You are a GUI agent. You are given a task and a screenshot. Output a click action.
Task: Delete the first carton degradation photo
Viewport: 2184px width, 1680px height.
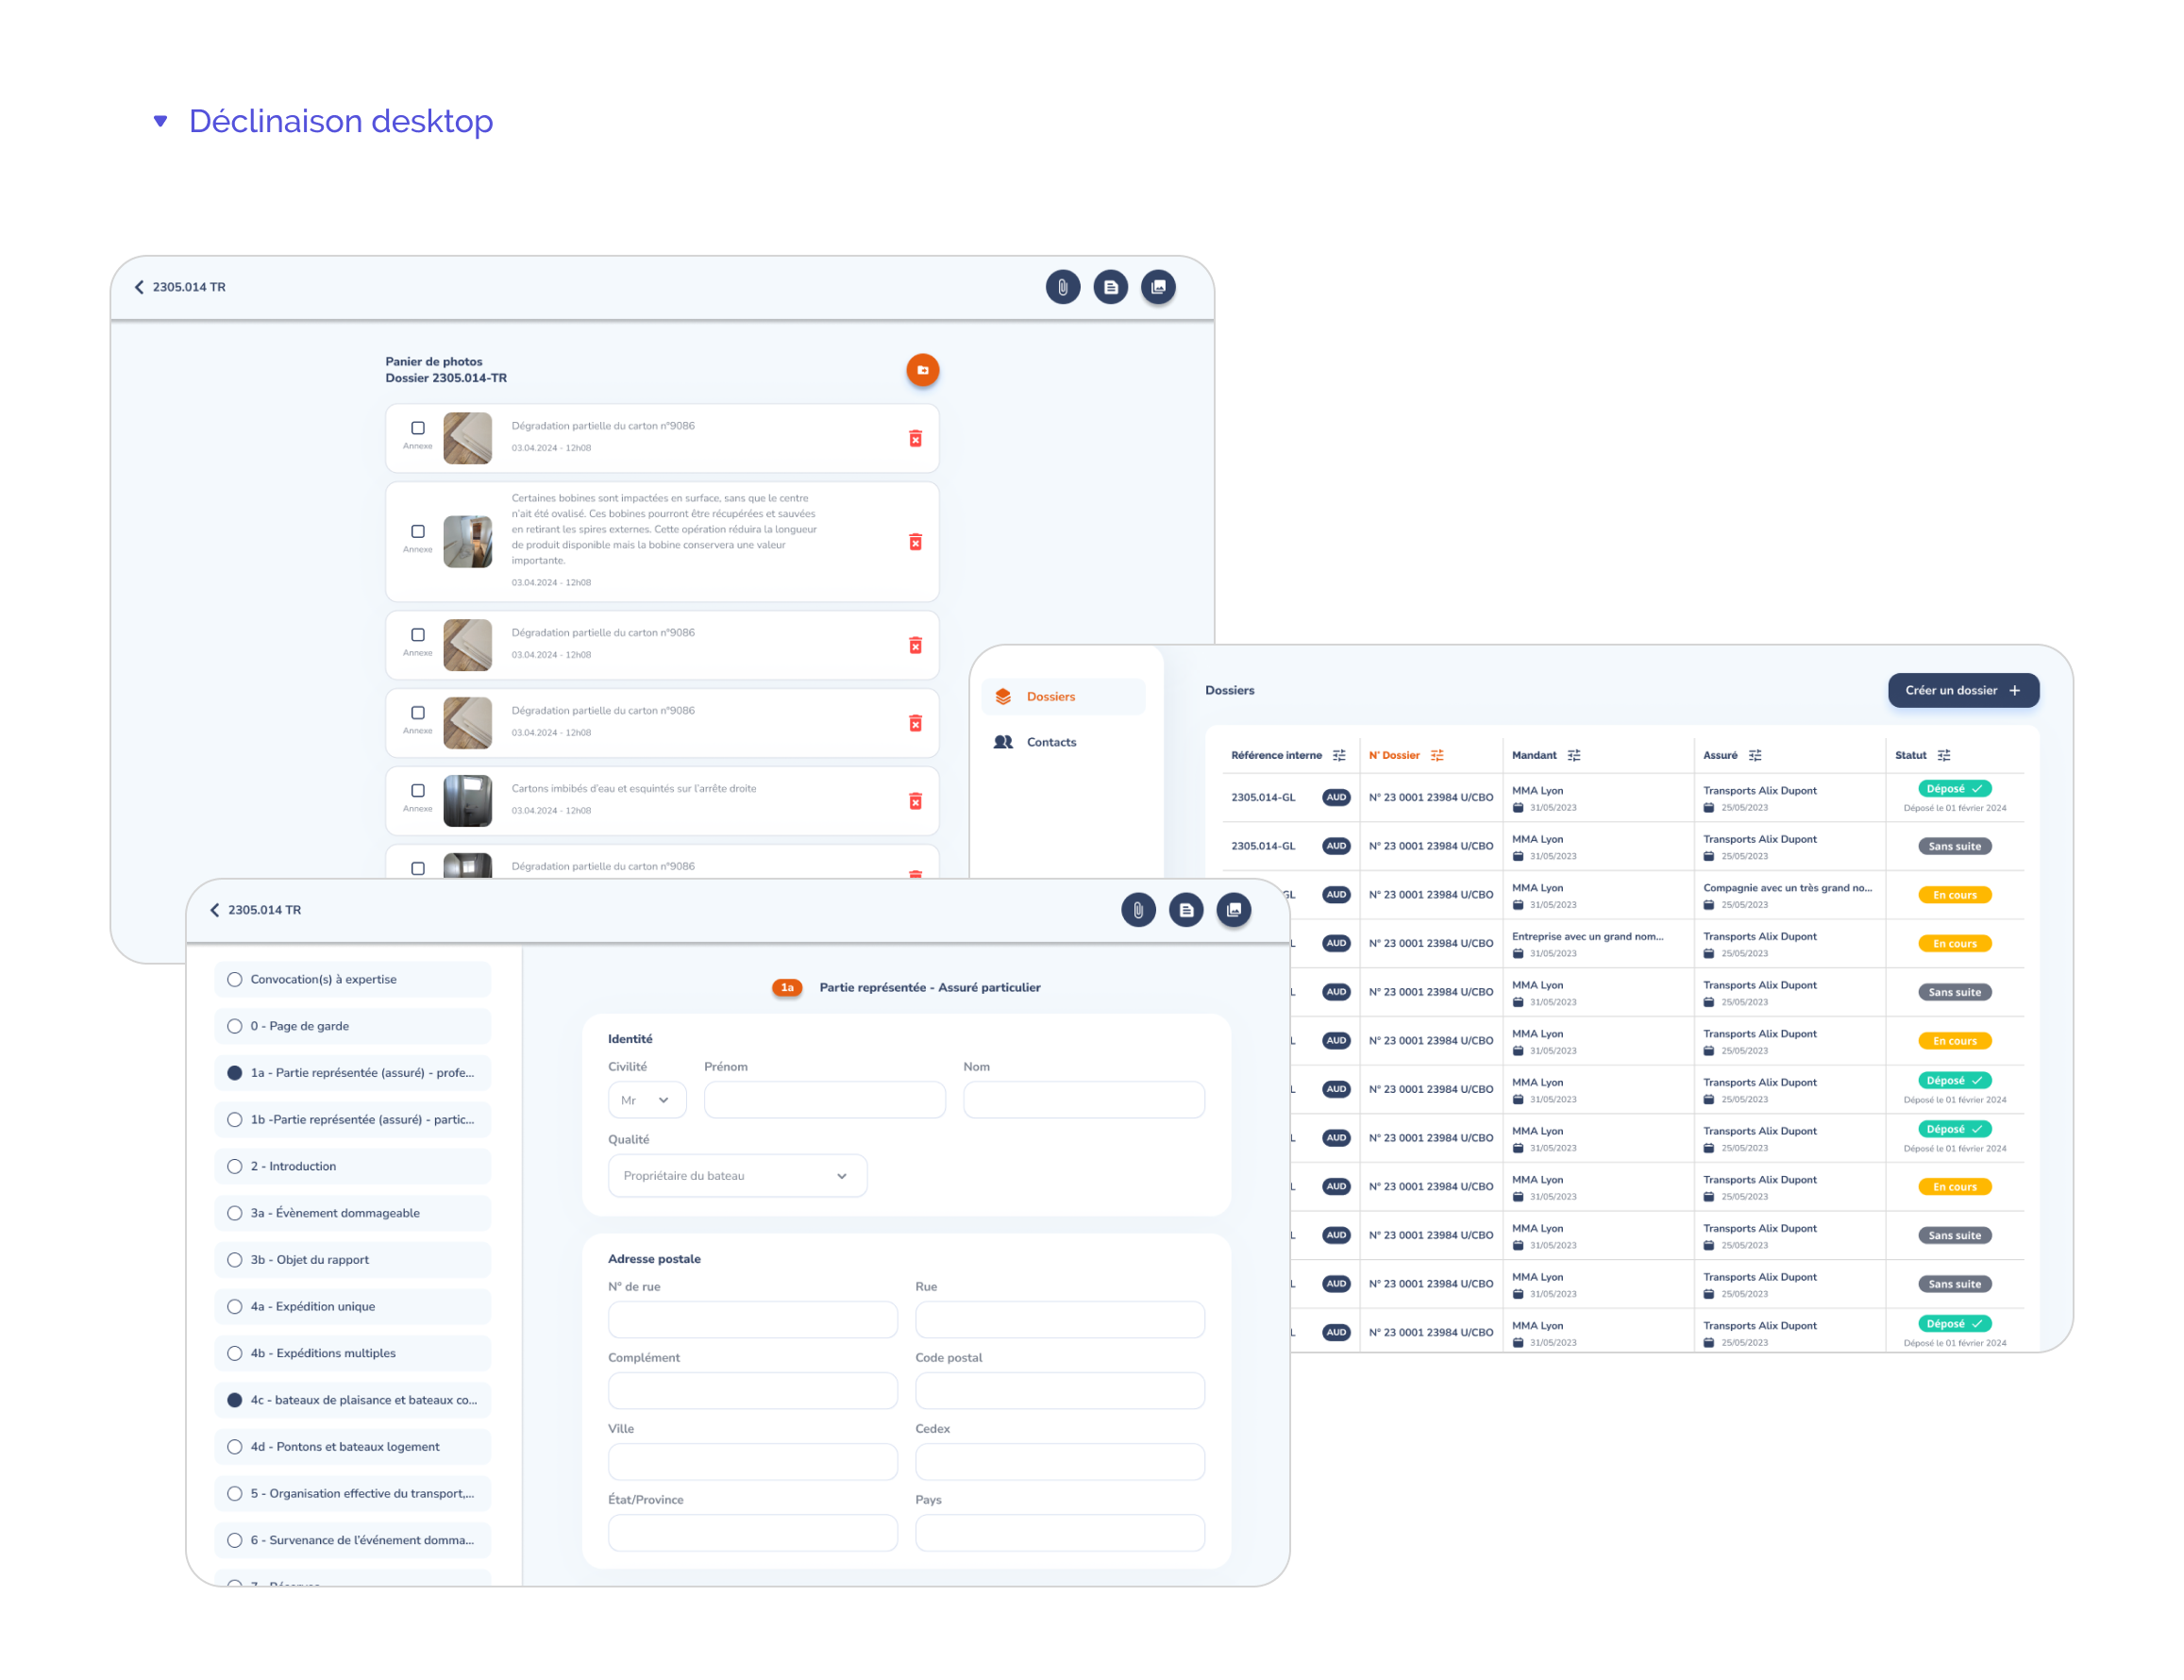click(915, 439)
